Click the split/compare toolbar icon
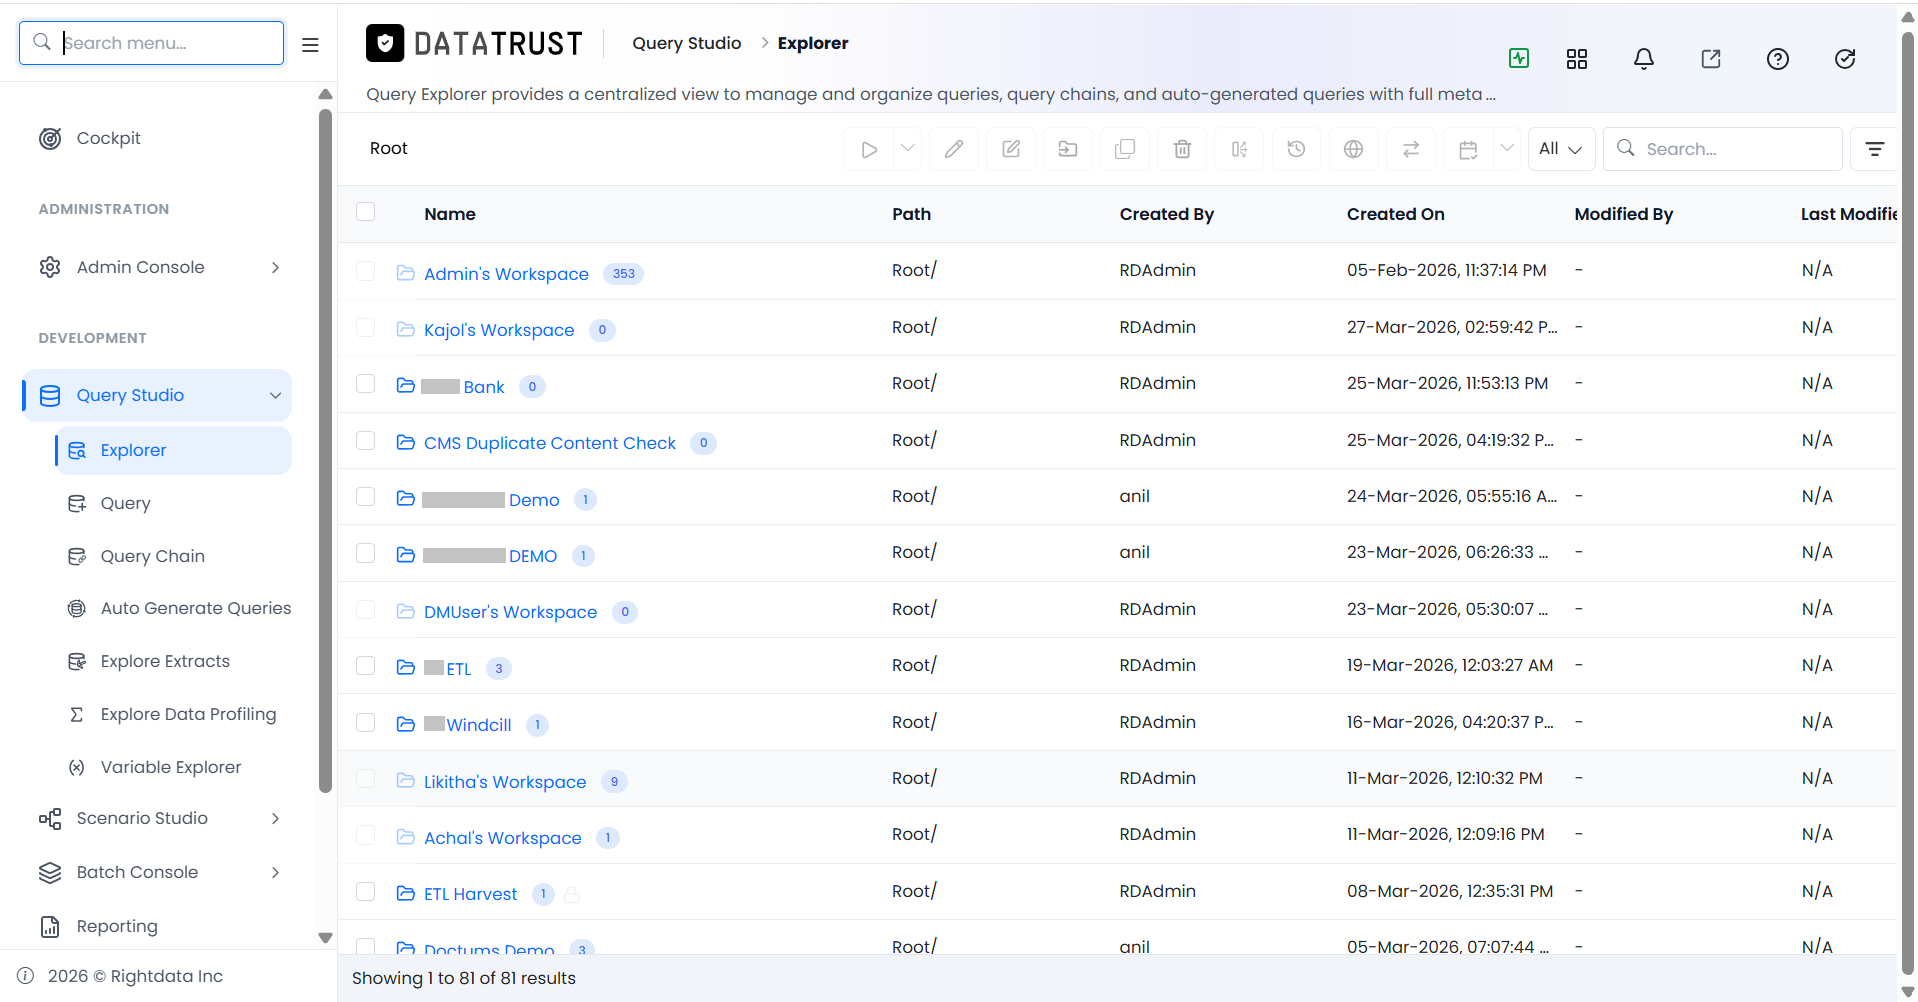The image size is (1918, 1002). click(1239, 149)
